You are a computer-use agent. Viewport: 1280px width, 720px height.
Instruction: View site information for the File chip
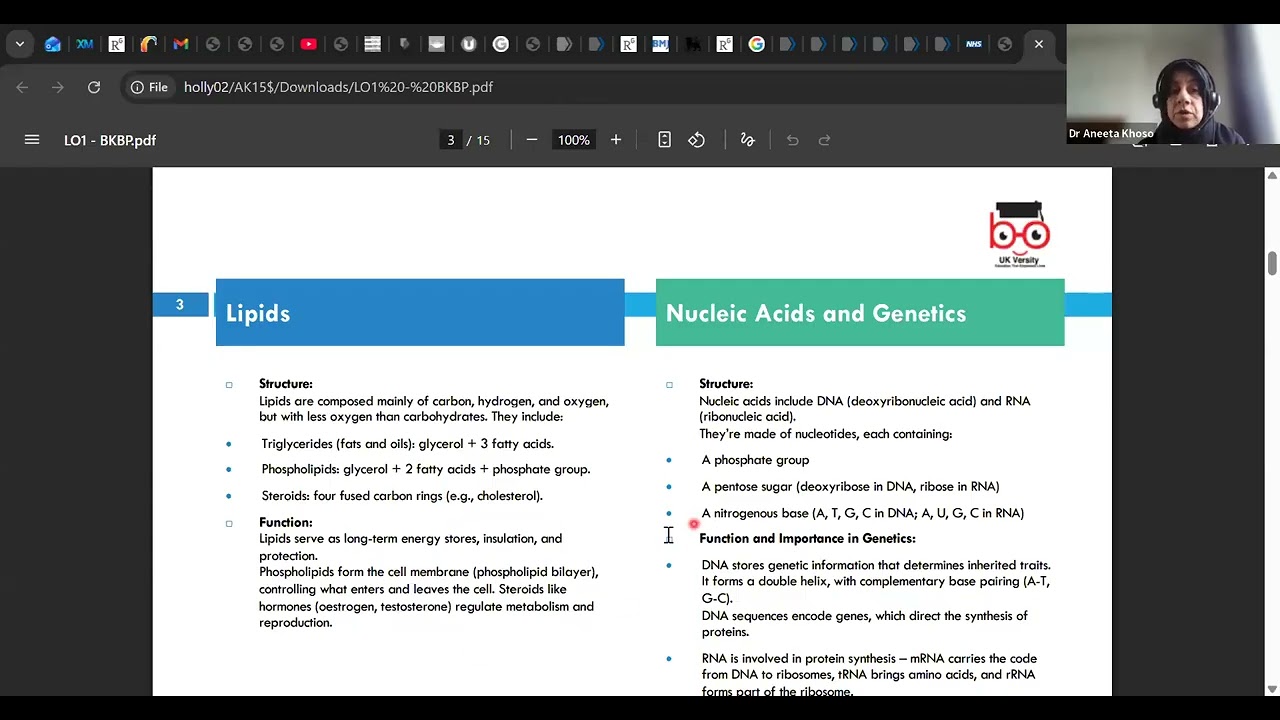(149, 87)
